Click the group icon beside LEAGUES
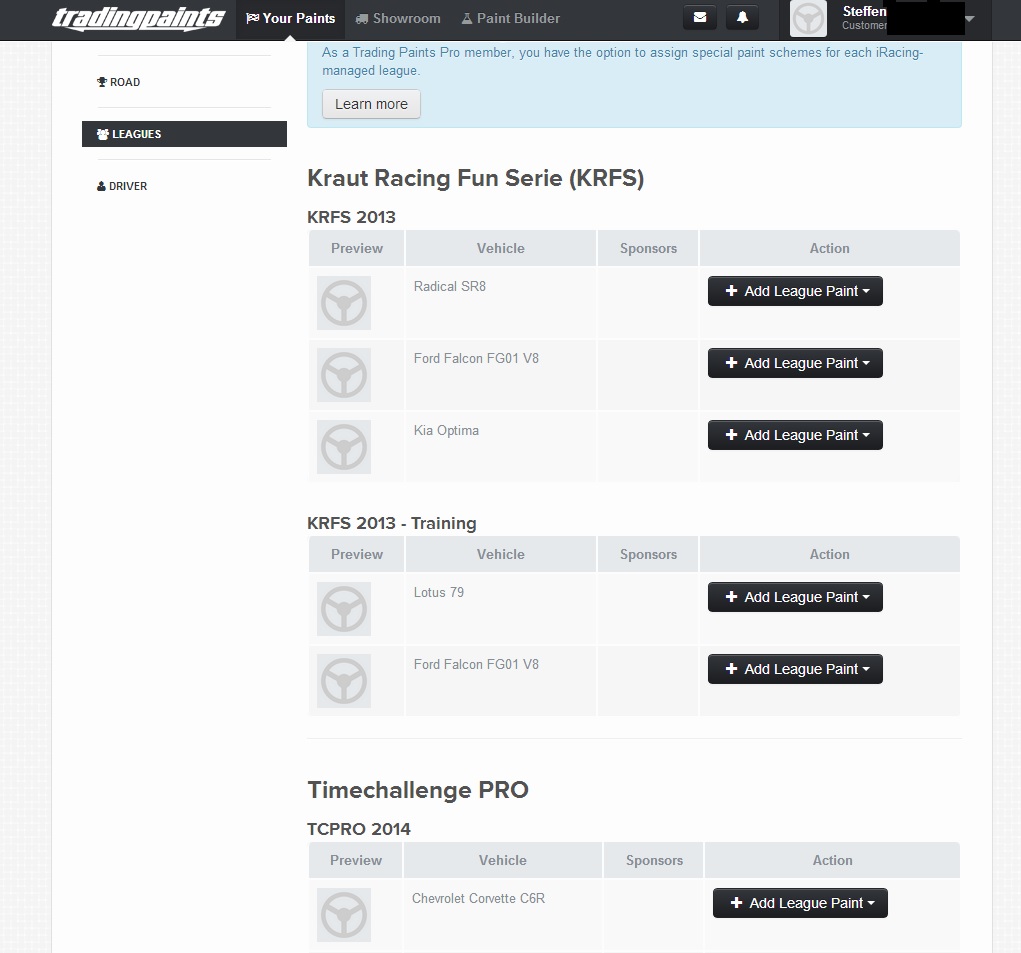 pos(103,134)
